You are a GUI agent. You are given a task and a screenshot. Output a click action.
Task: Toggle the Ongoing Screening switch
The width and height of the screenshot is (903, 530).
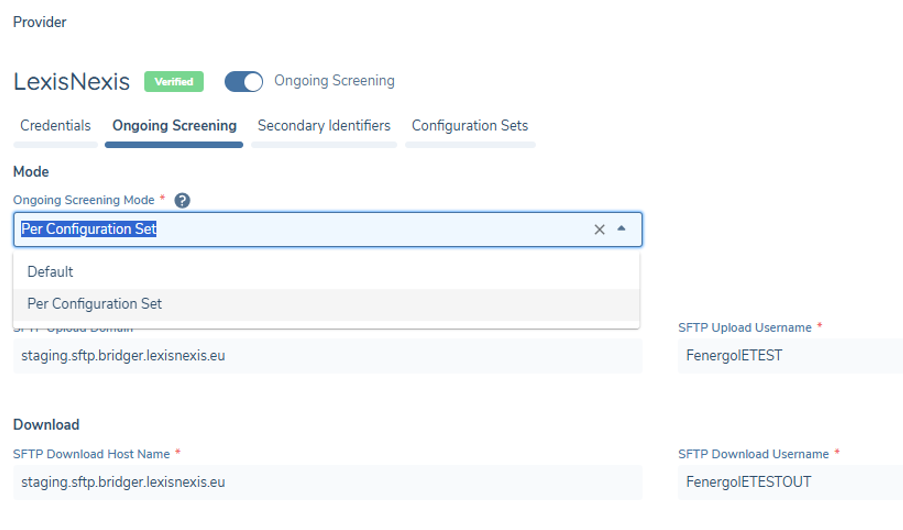coord(244,81)
